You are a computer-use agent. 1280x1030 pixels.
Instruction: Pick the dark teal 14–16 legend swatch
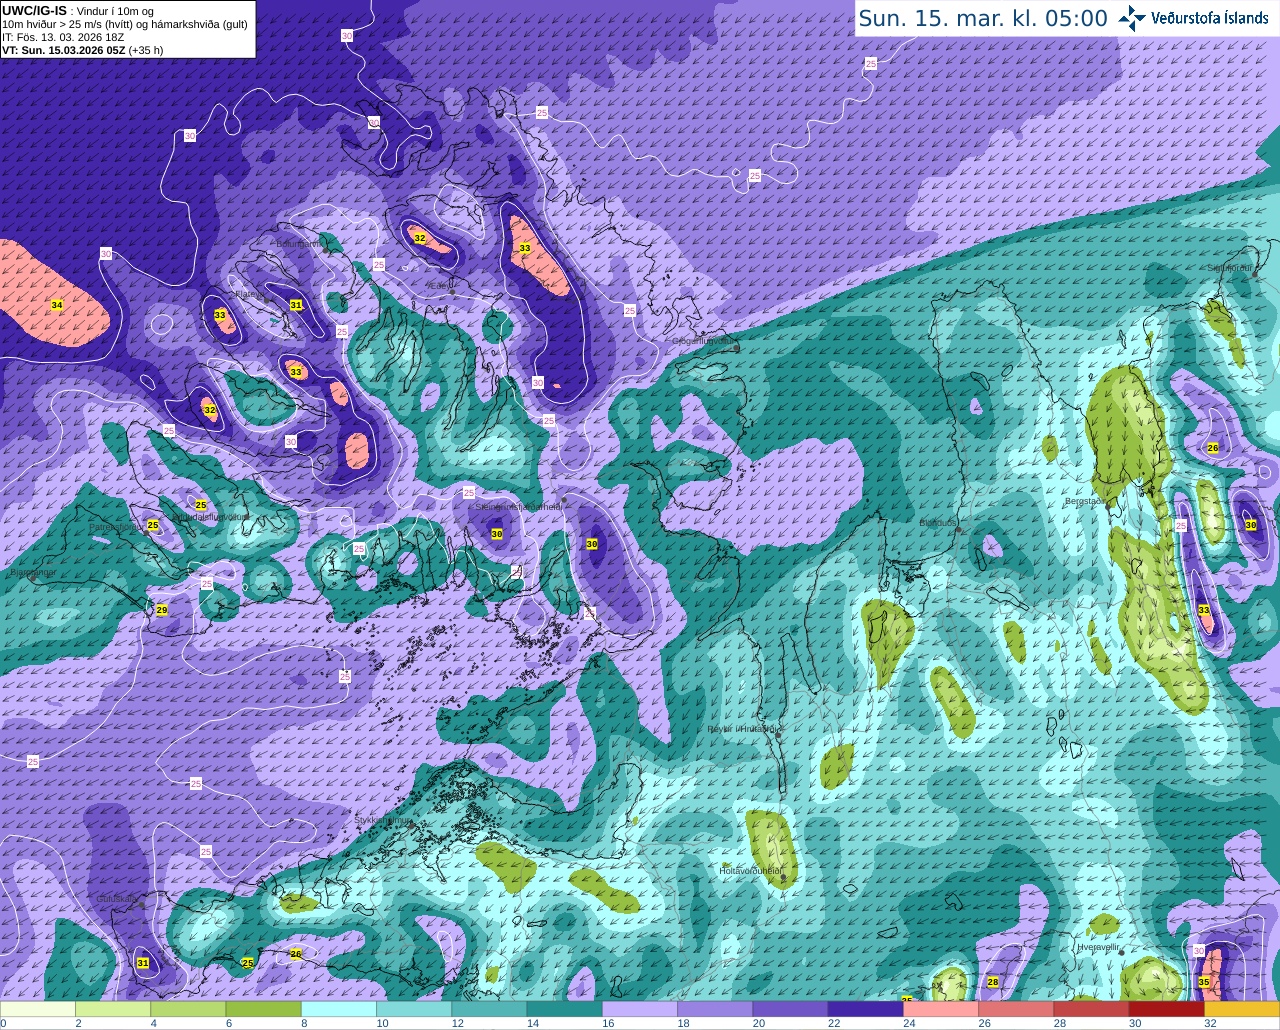point(564,1009)
